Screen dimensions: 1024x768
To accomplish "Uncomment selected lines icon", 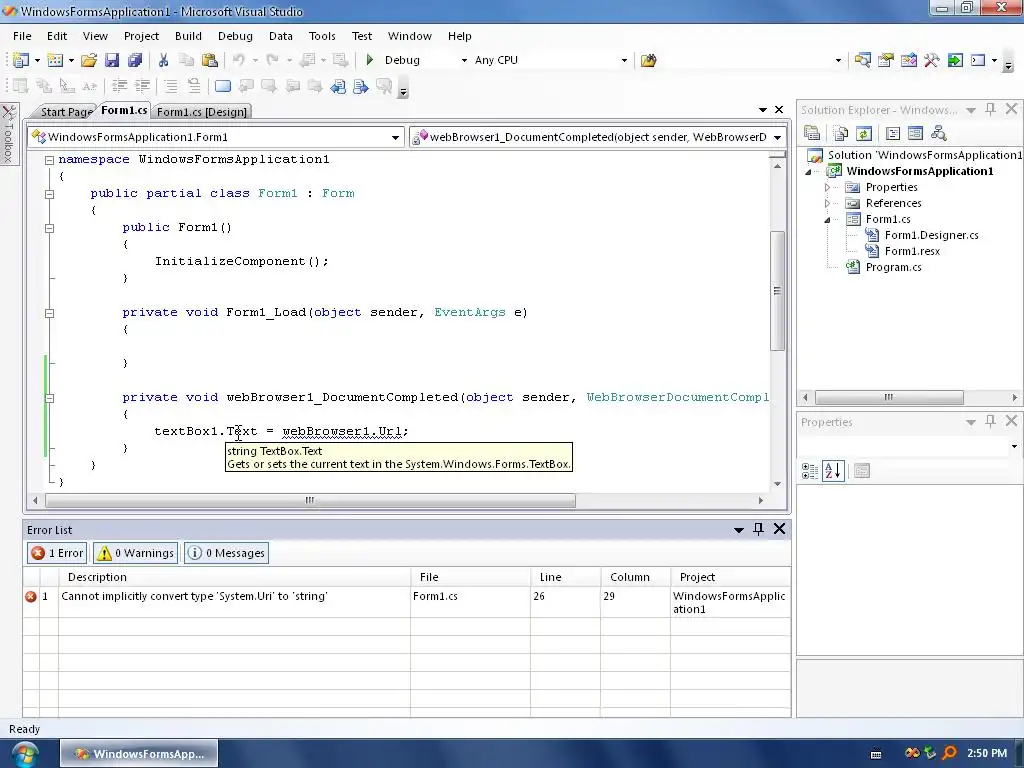I will click(x=193, y=86).
